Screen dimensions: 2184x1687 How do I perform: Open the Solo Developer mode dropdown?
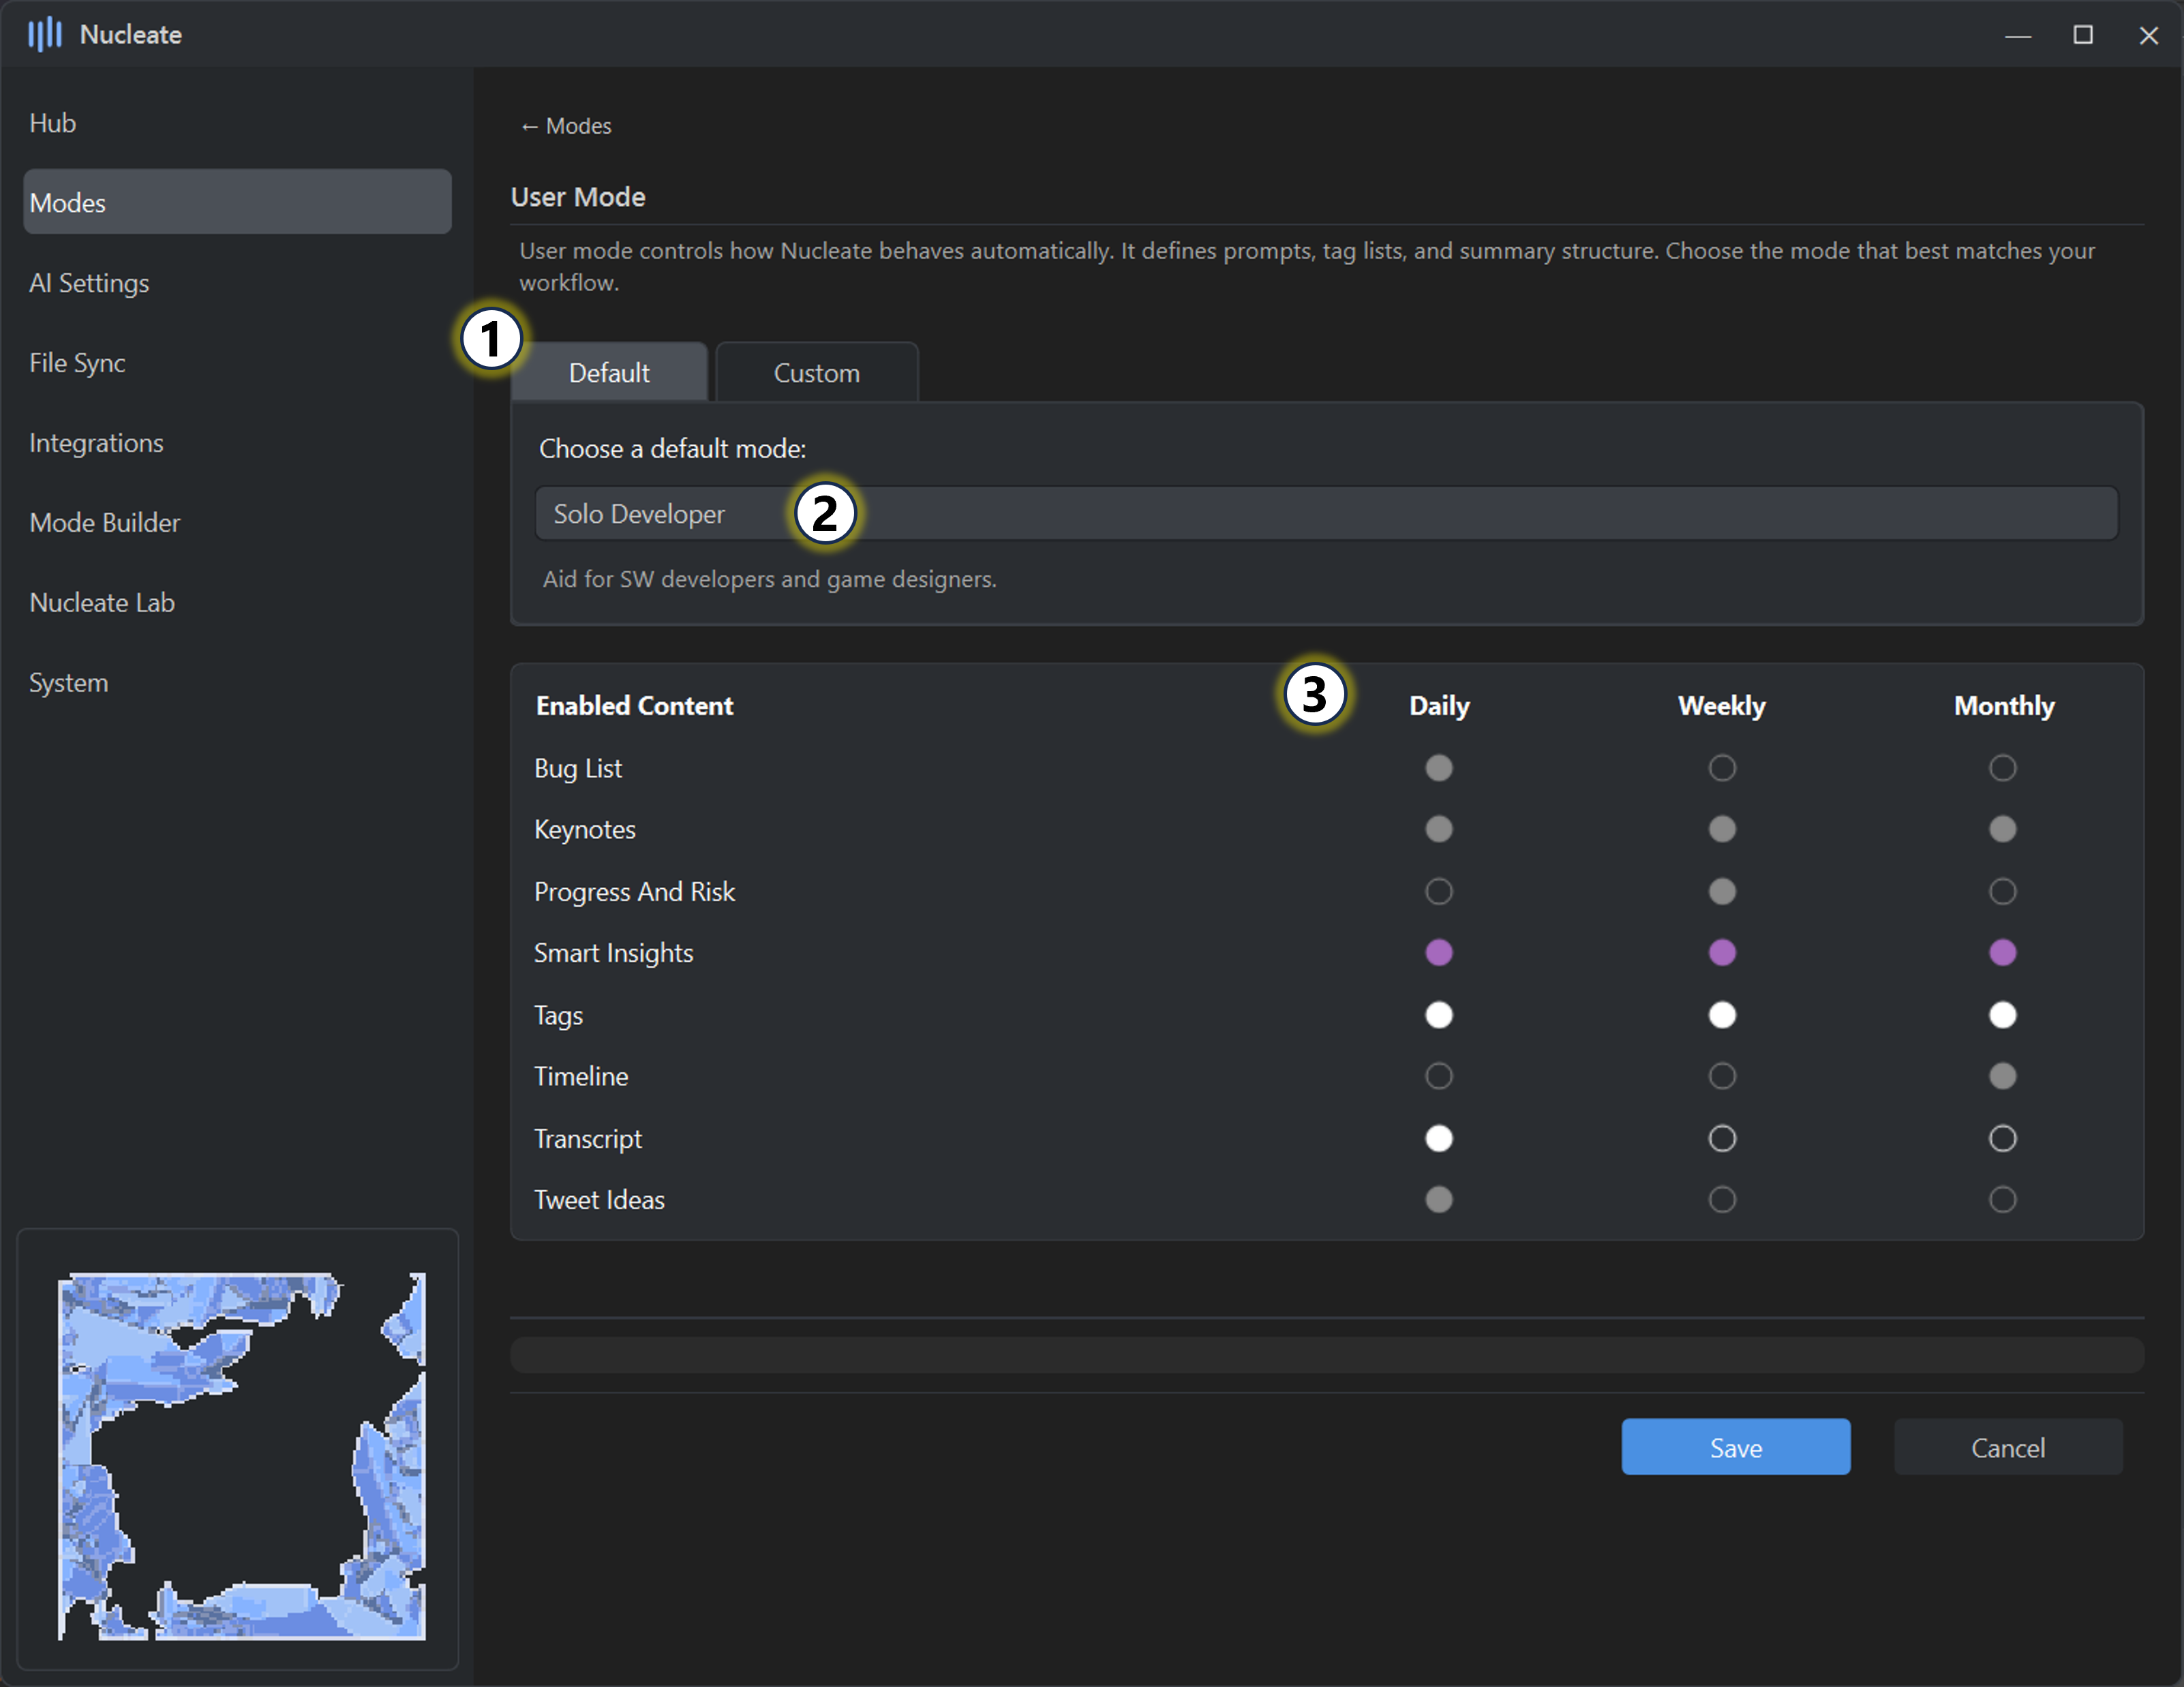coord(1400,514)
